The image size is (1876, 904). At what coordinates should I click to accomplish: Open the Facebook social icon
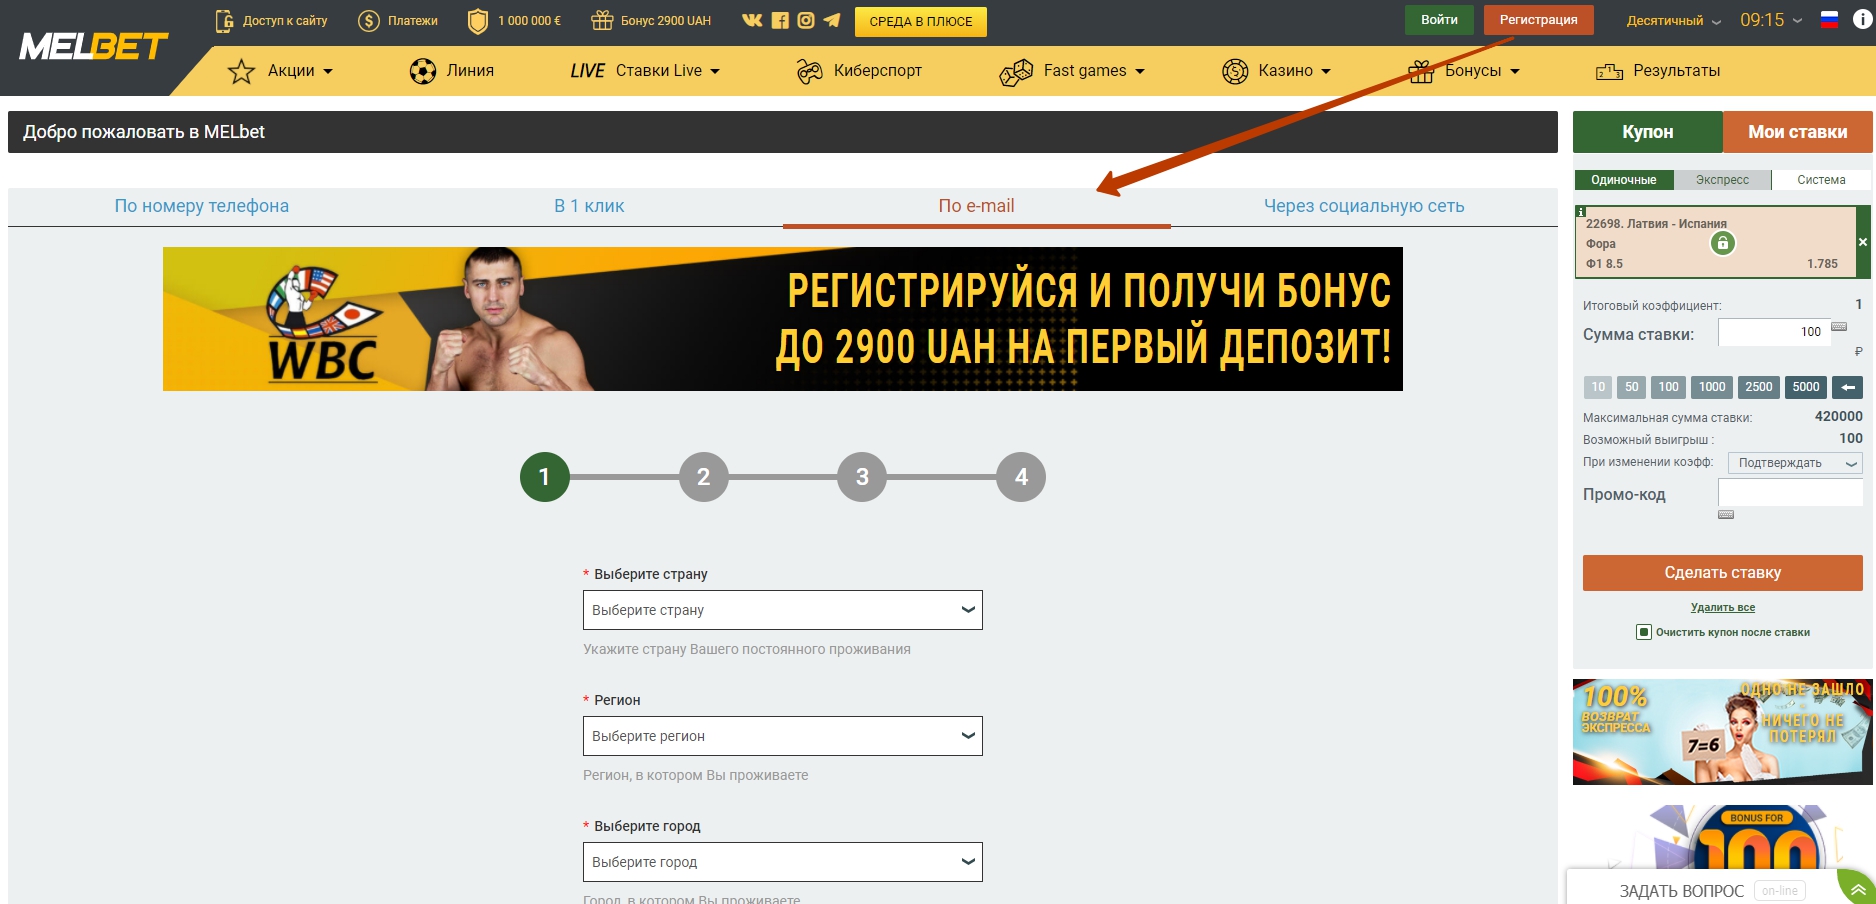point(780,20)
